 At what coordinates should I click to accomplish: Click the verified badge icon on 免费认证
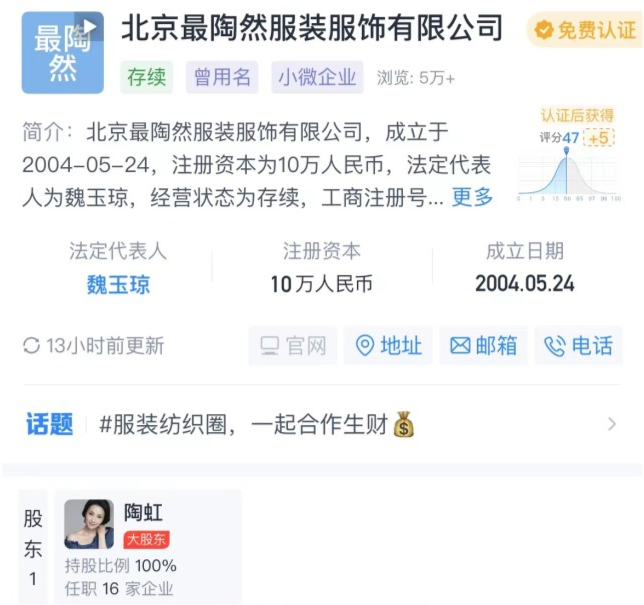pos(544,30)
